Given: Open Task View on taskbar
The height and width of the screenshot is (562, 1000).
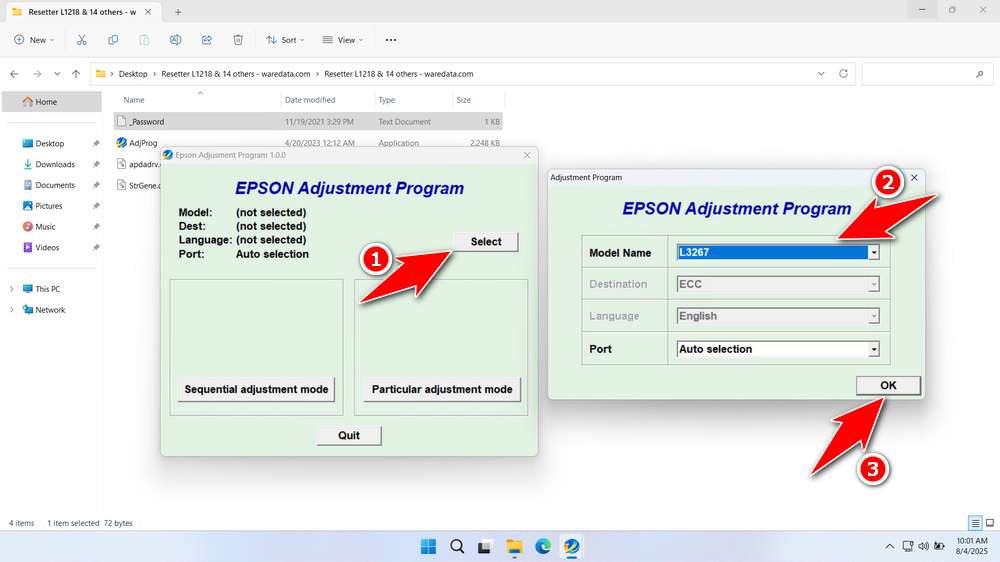Looking at the screenshot, I should point(485,546).
